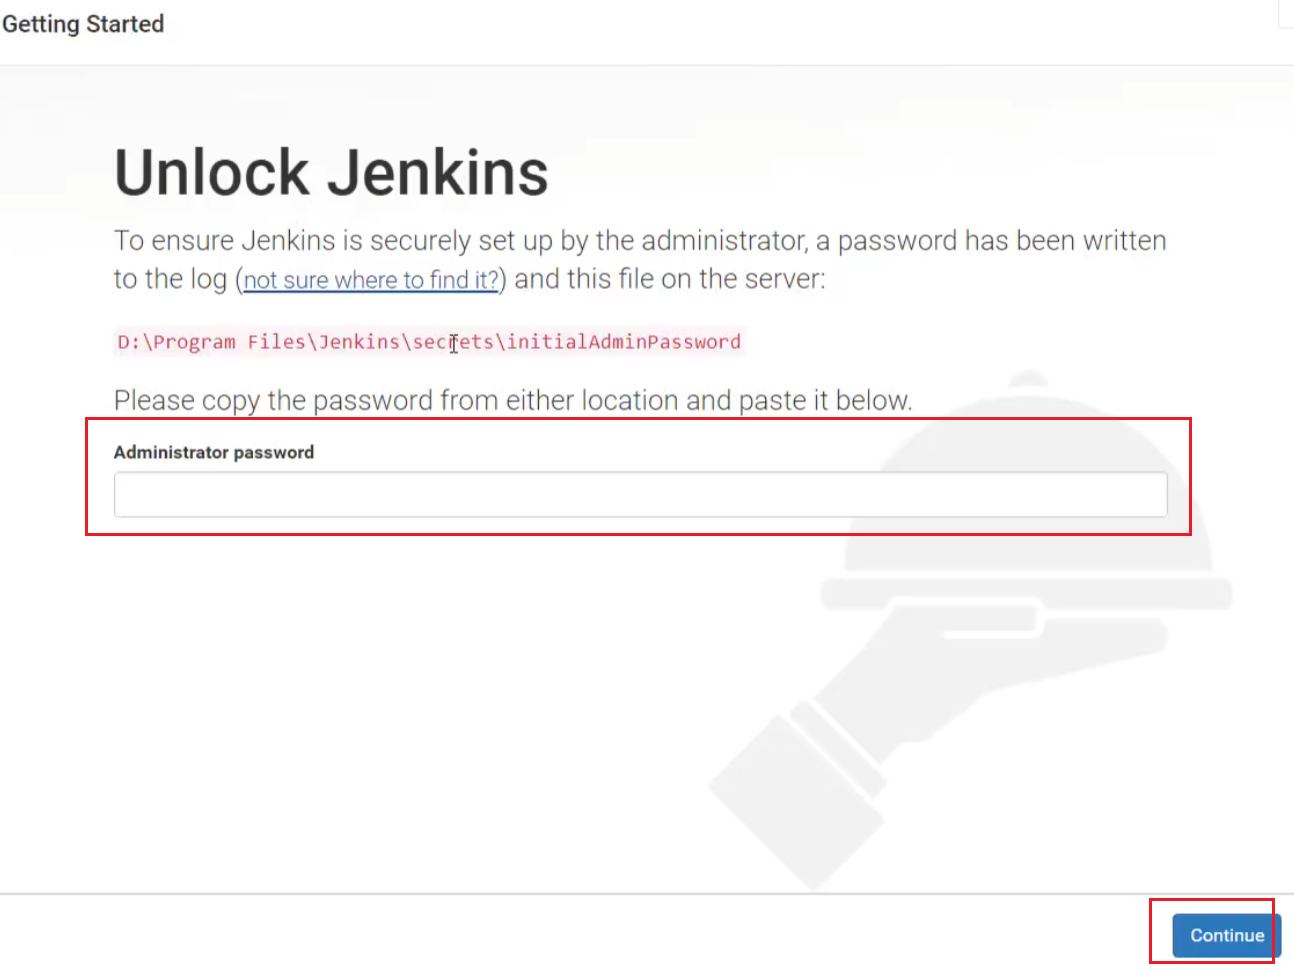
Task: Click the 'Administrator password' field label
Action: 214,452
